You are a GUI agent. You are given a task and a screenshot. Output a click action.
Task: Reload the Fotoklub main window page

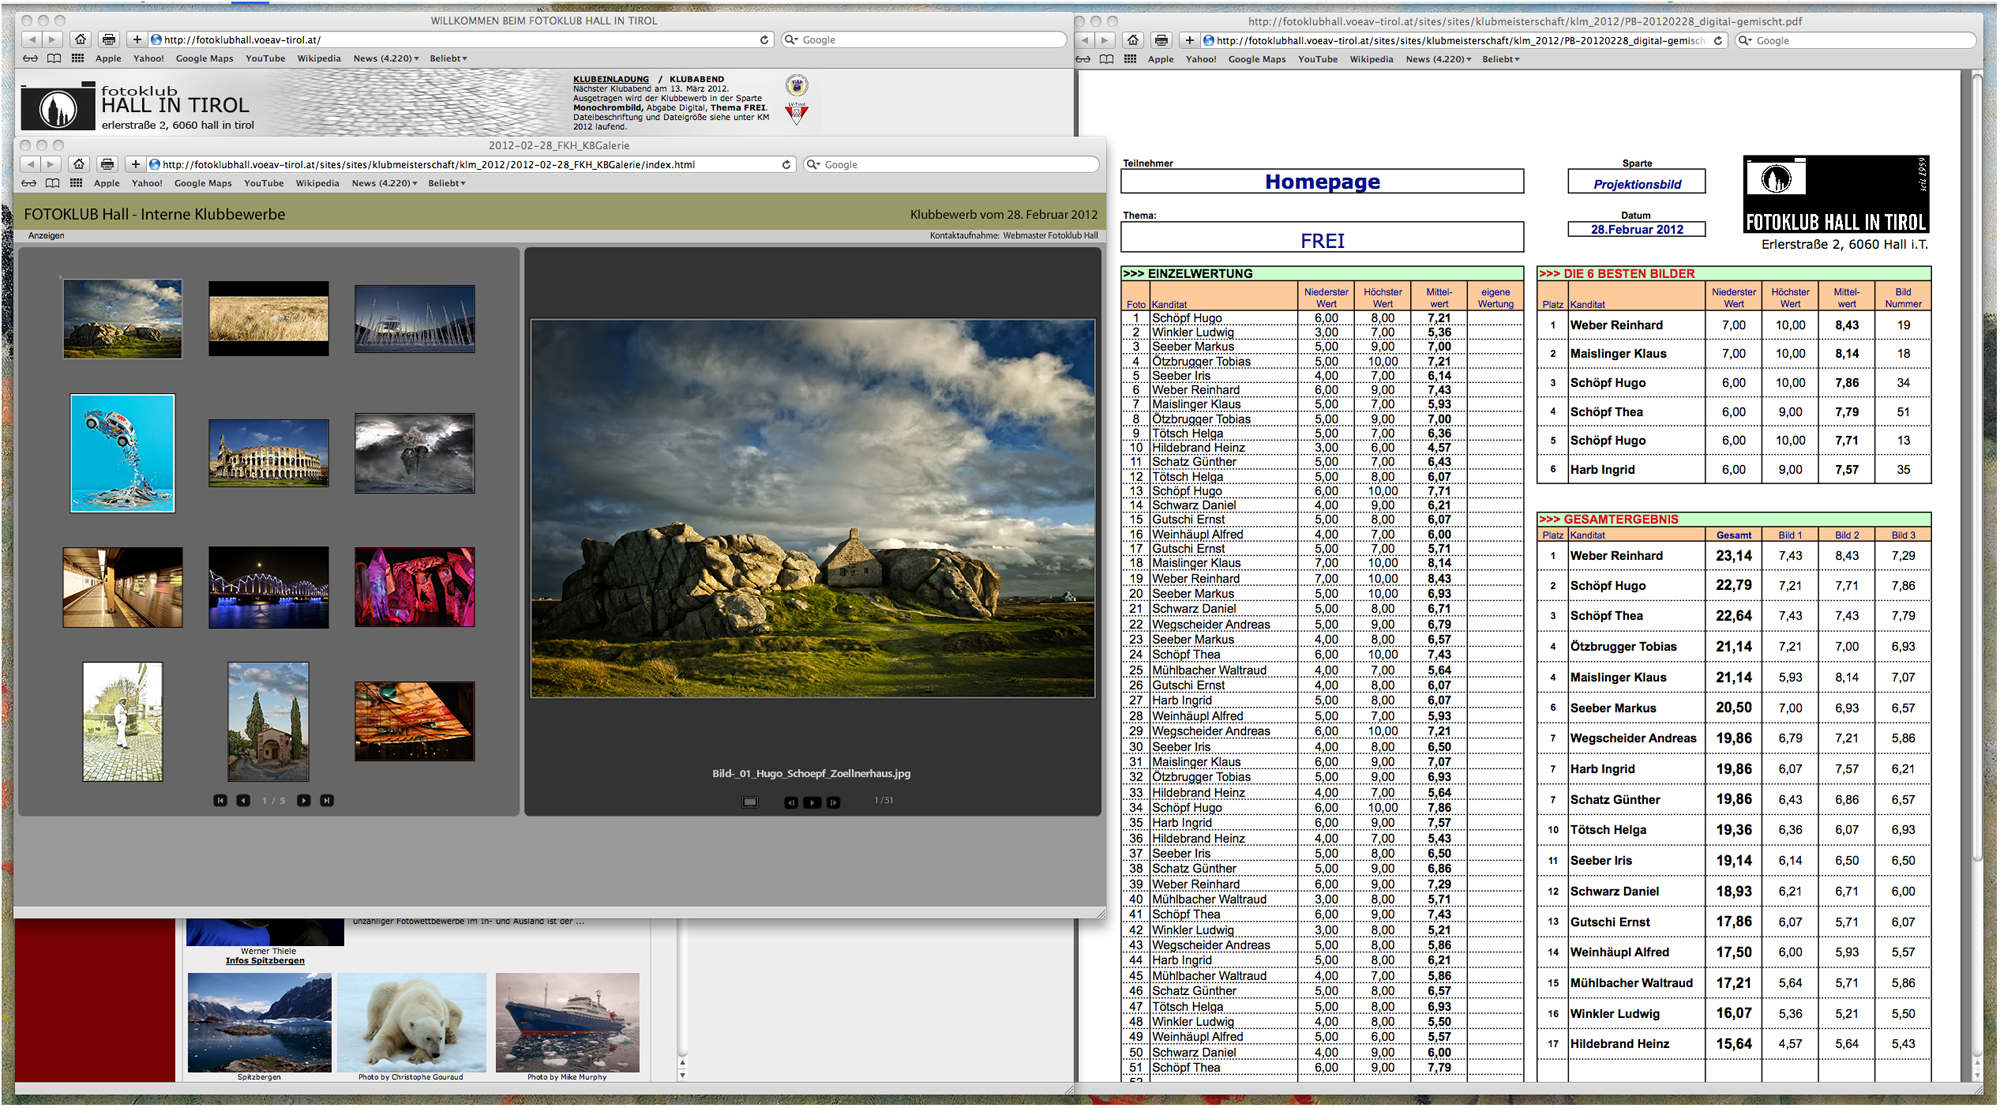[x=764, y=40]
